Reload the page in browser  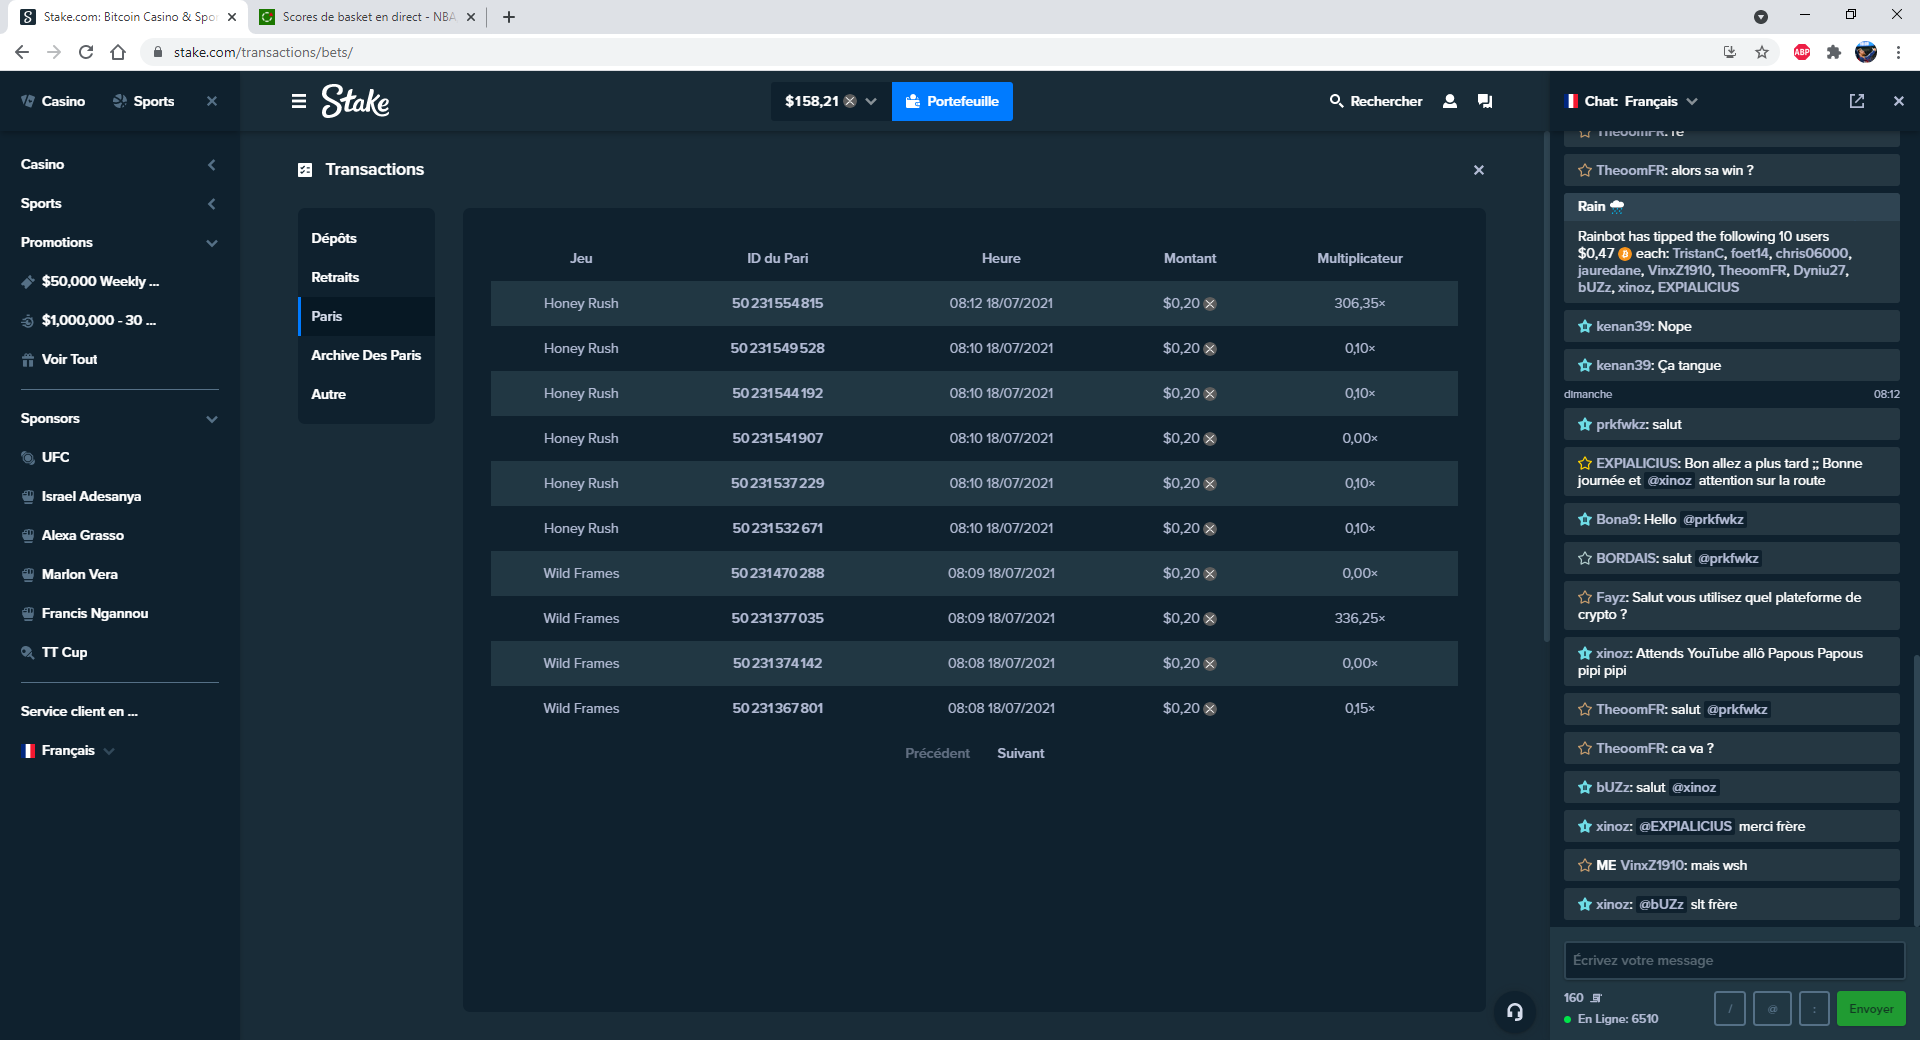pyautogui.click(x=86, y=52)
